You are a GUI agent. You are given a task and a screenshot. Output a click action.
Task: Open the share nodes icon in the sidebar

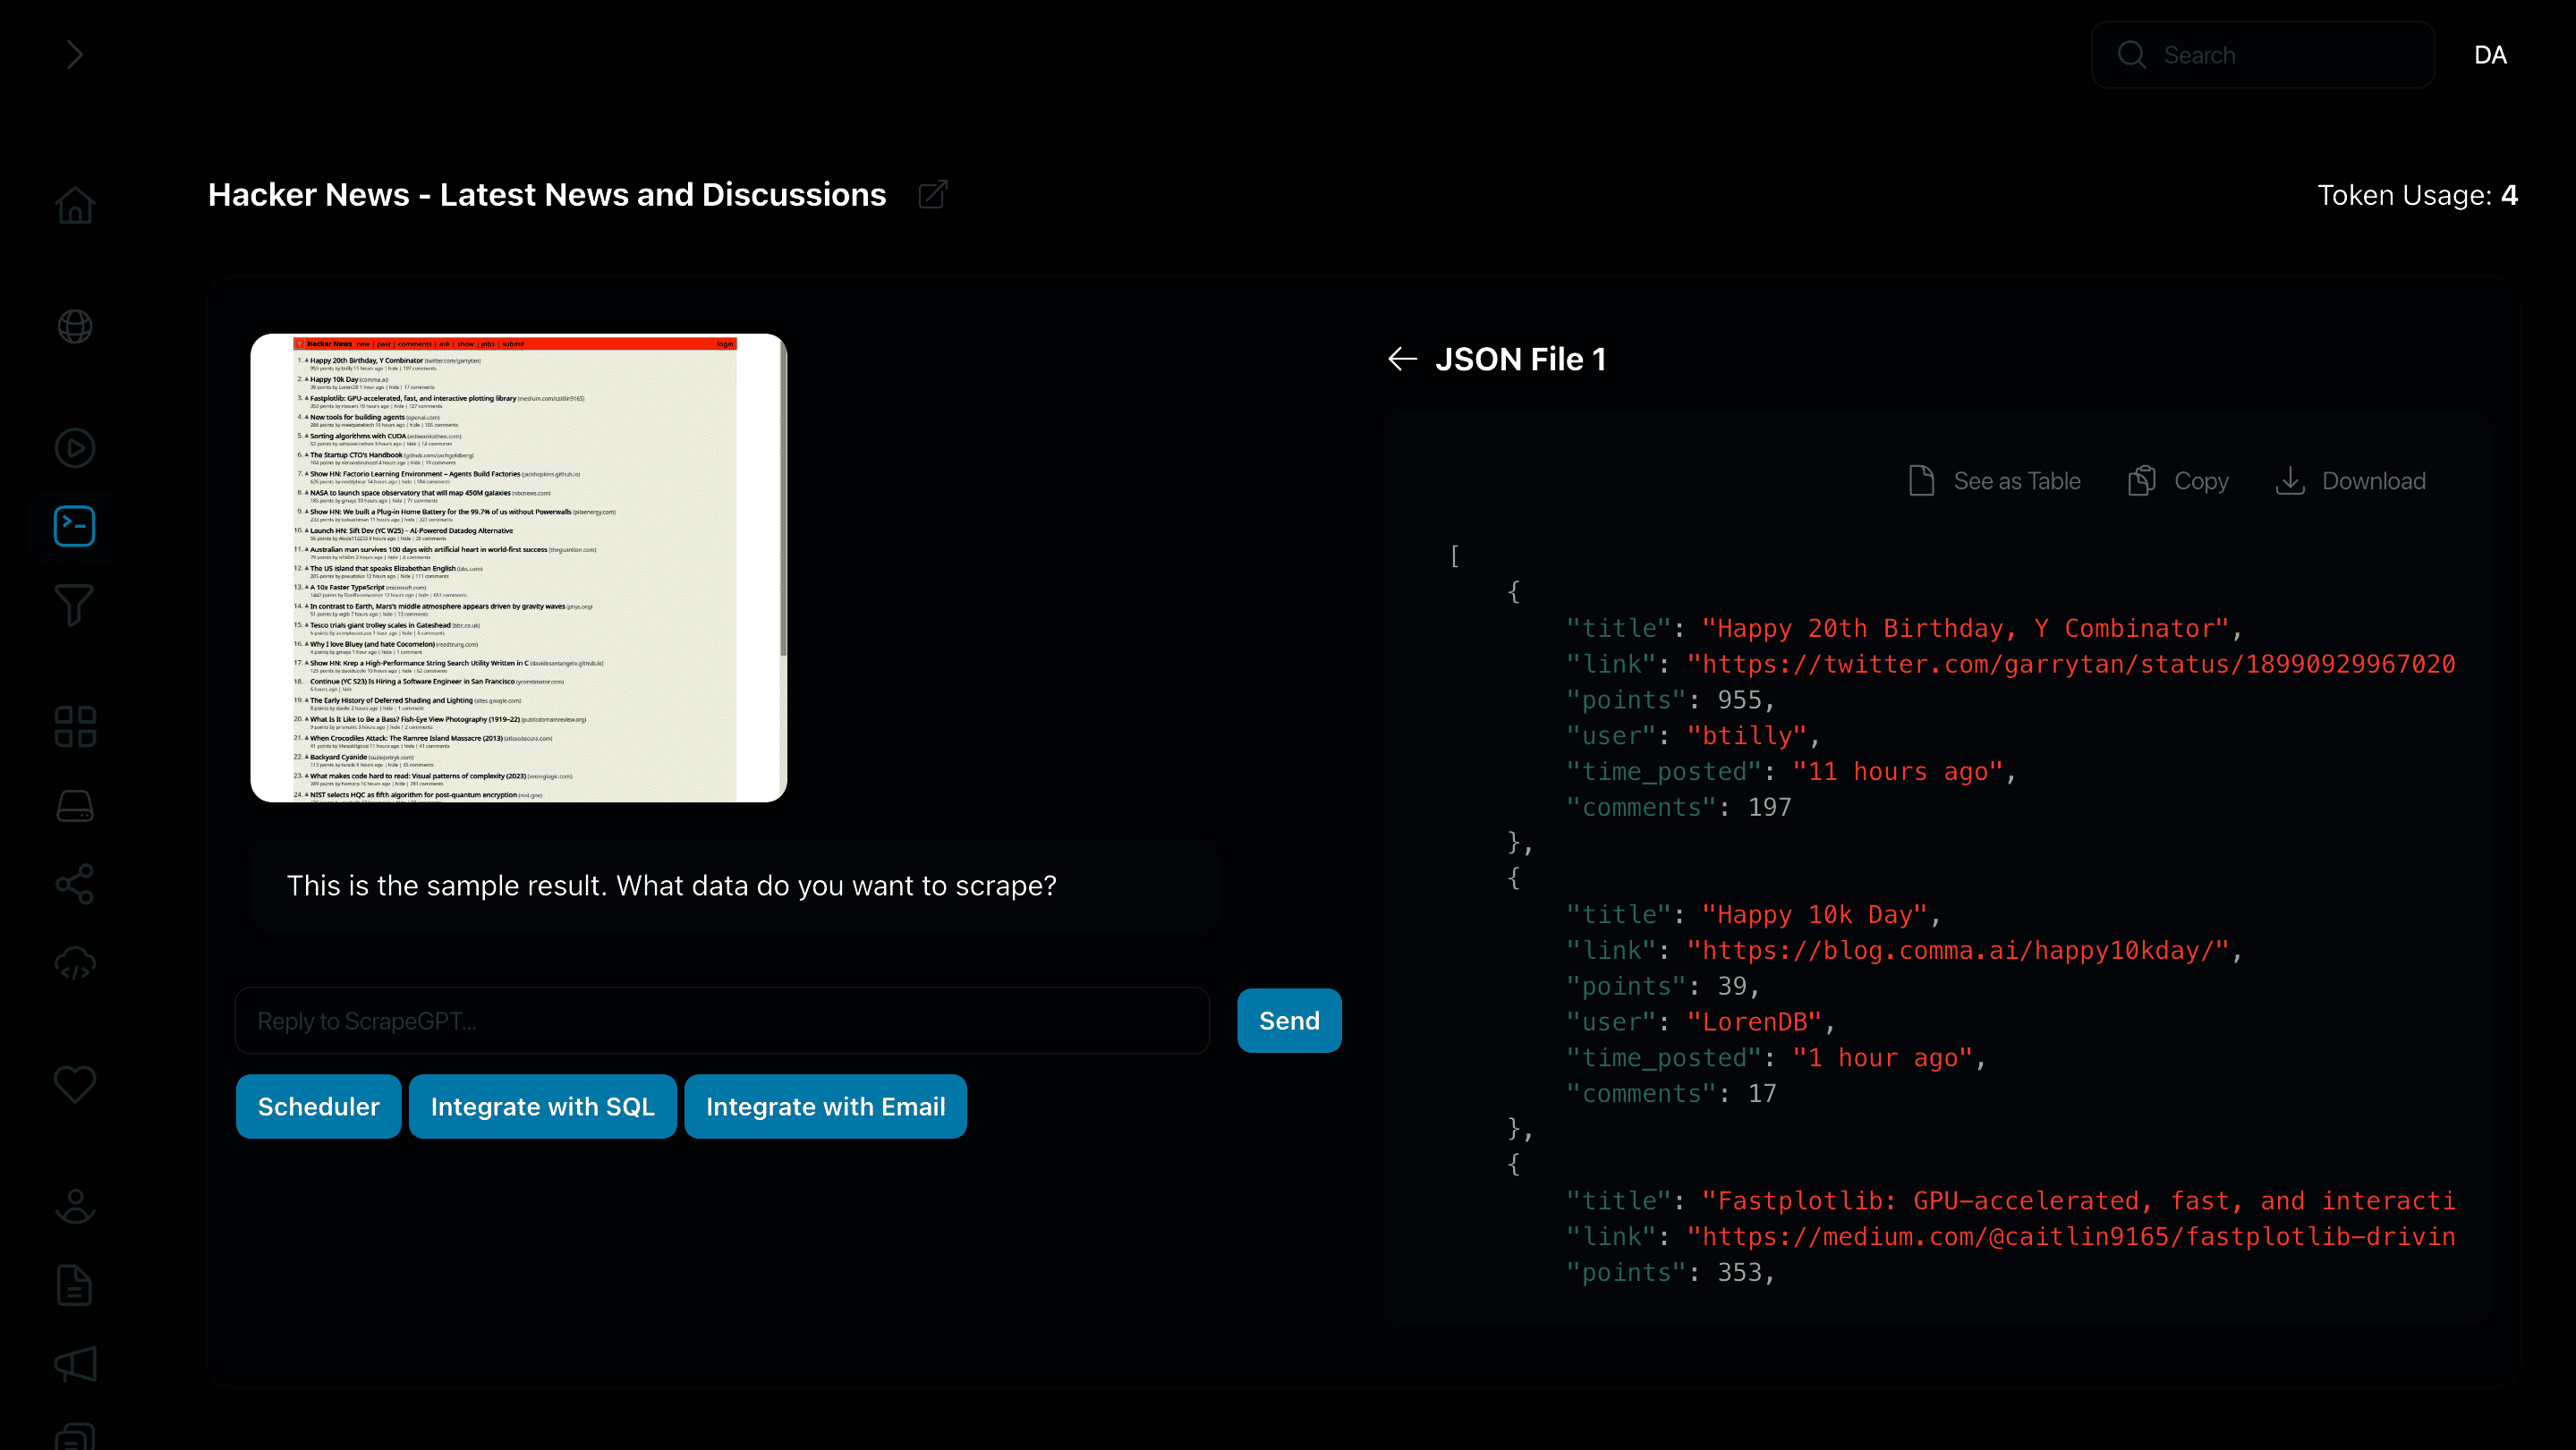(75, 884)
